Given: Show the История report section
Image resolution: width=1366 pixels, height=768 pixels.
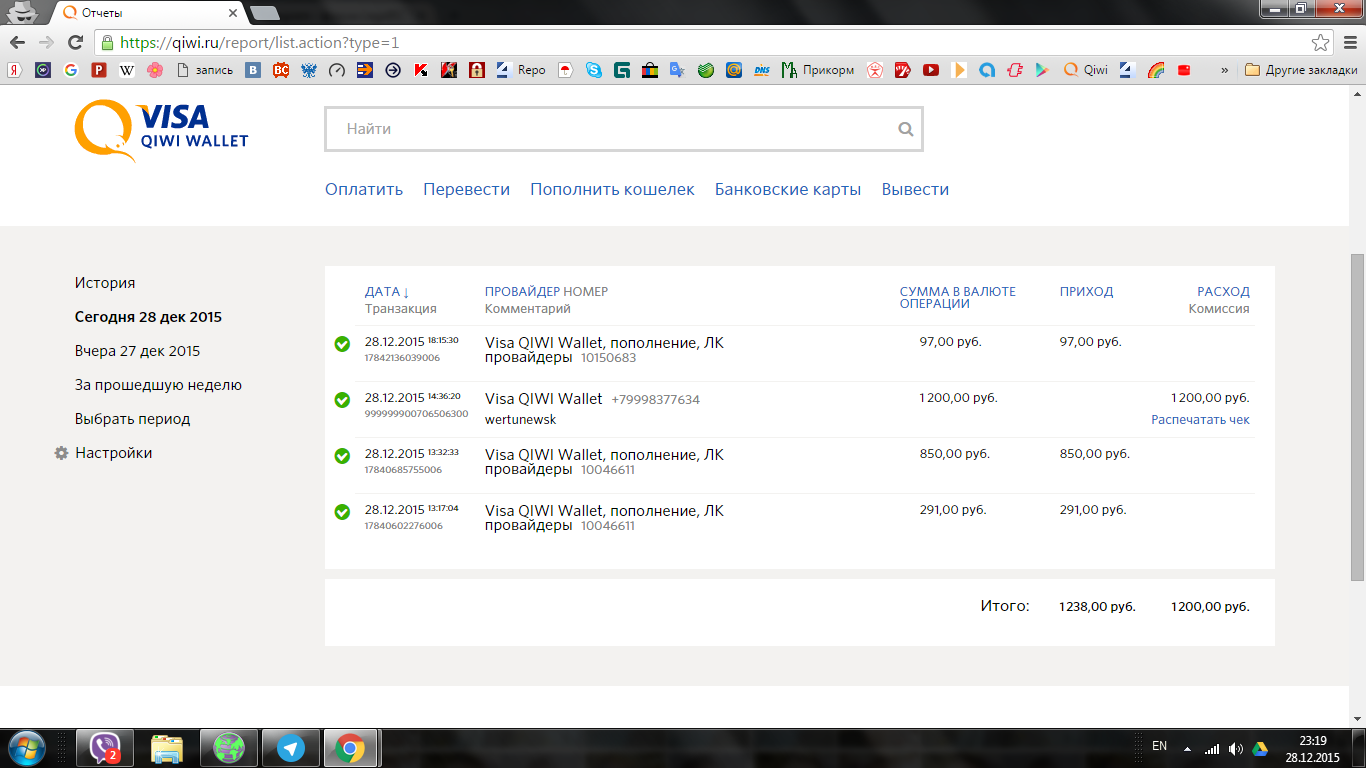Looking at the screenshot, I should [x=105, y=283].
